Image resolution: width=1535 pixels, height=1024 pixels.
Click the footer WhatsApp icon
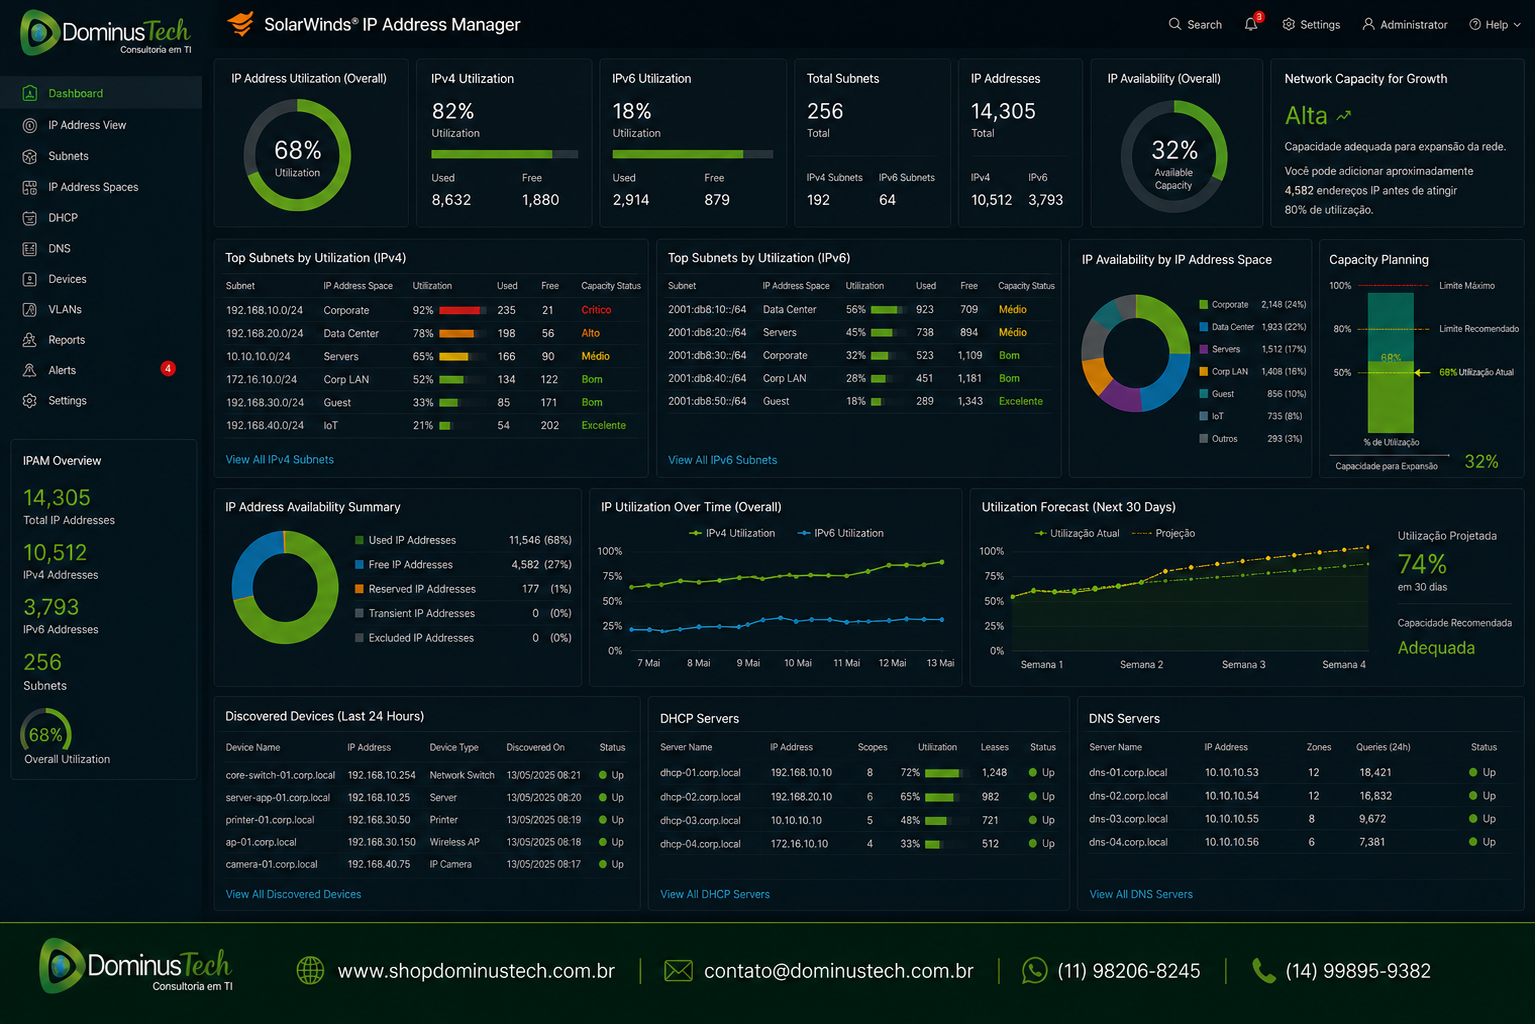(x=1035, y=970)
